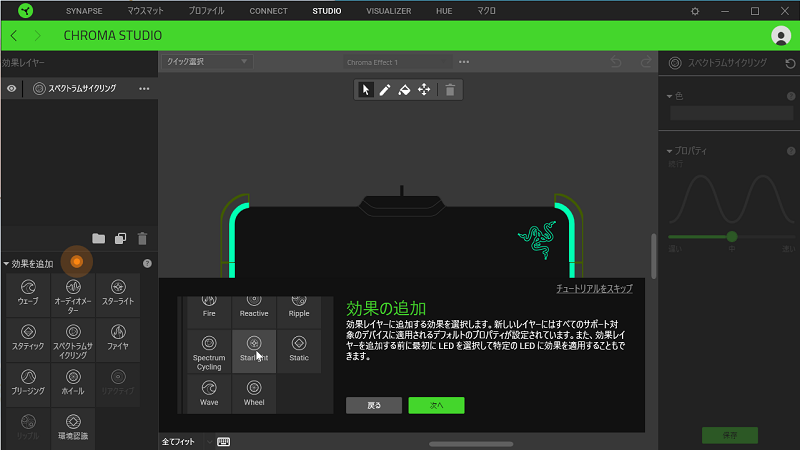Click the trash icon in the canvas toolbar

pyautogui.click(x=450, y=90)
